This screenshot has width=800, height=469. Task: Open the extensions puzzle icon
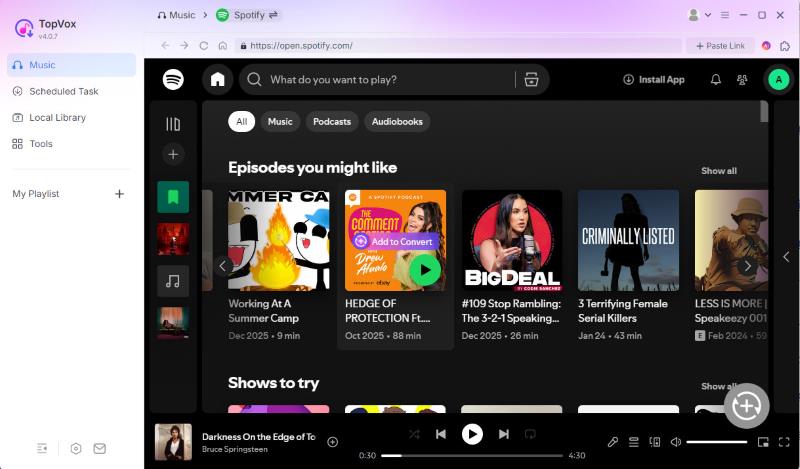[785, 46]
